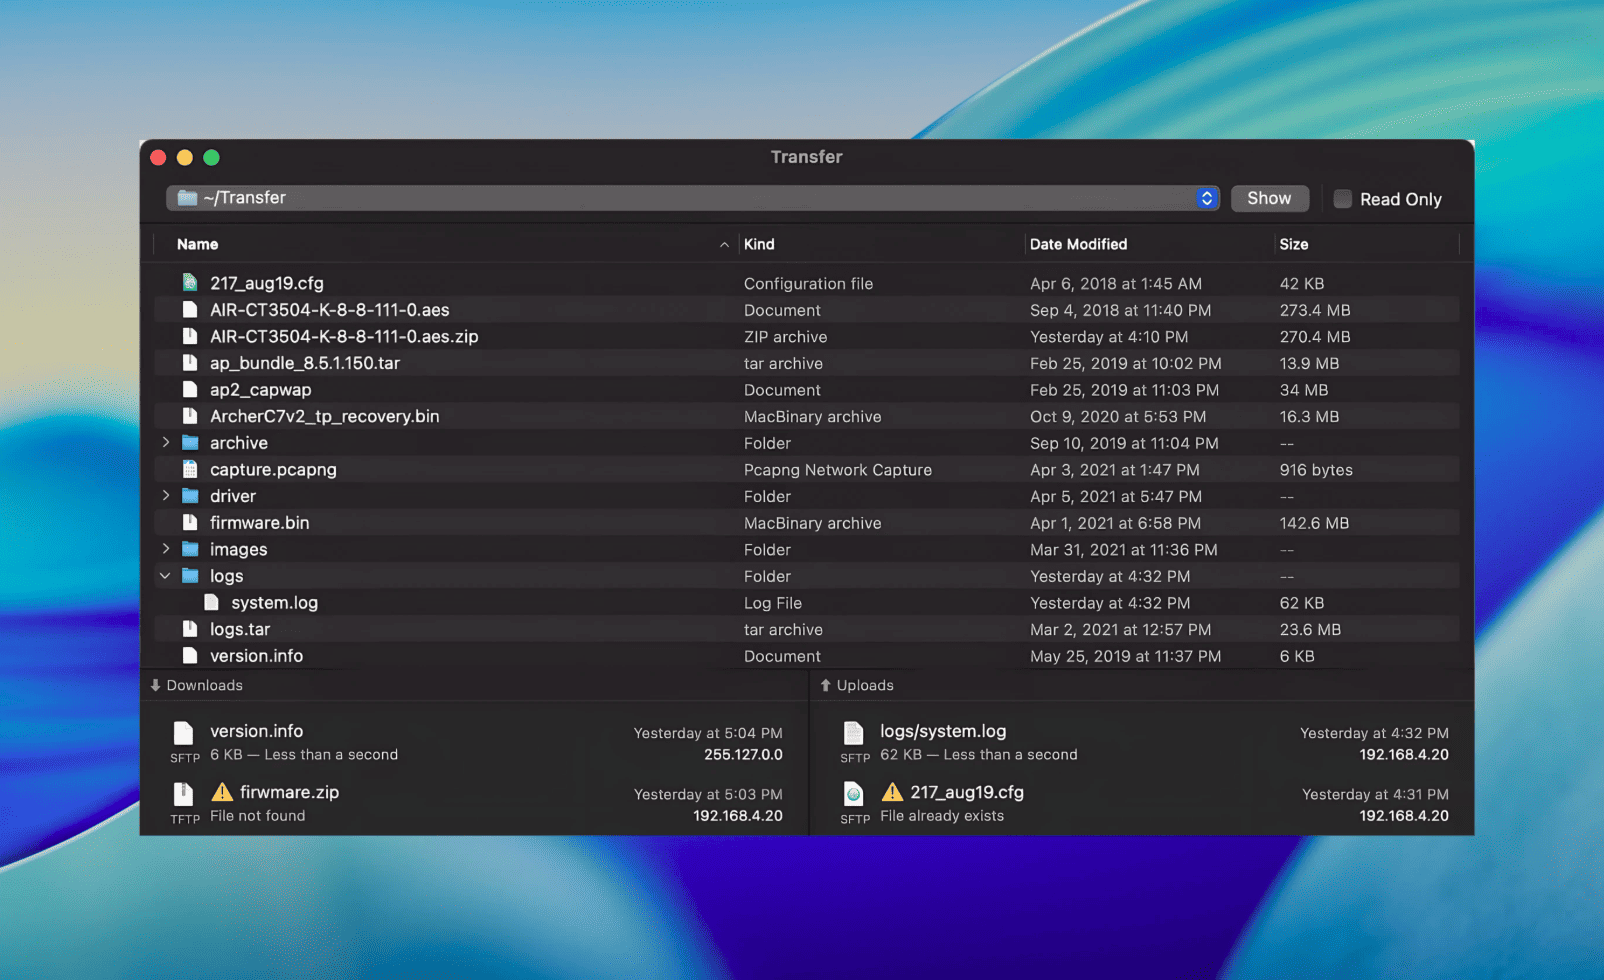Click the driver folder icon

tap(190, 496)
